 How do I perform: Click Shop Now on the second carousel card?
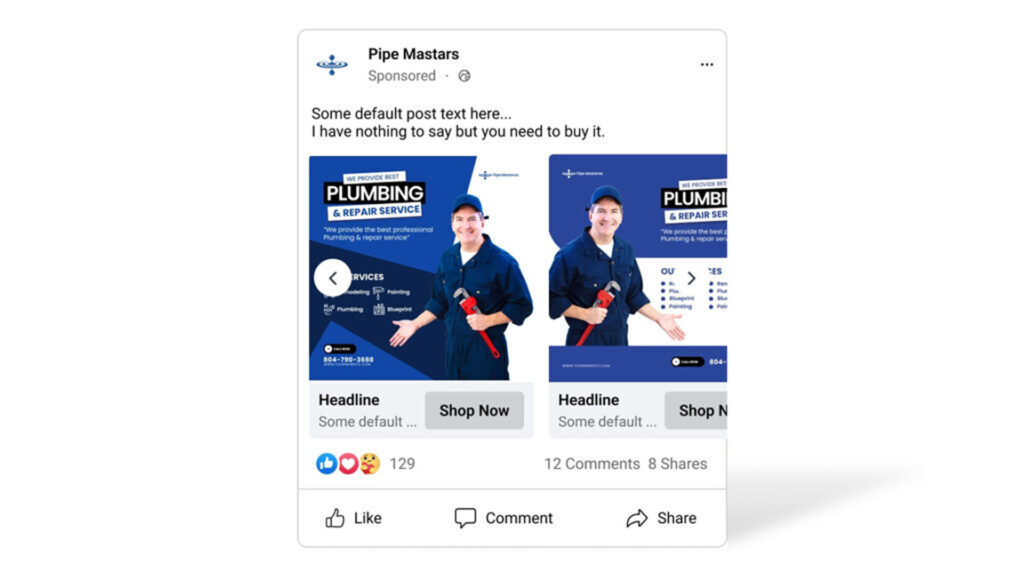pos(696,411)
